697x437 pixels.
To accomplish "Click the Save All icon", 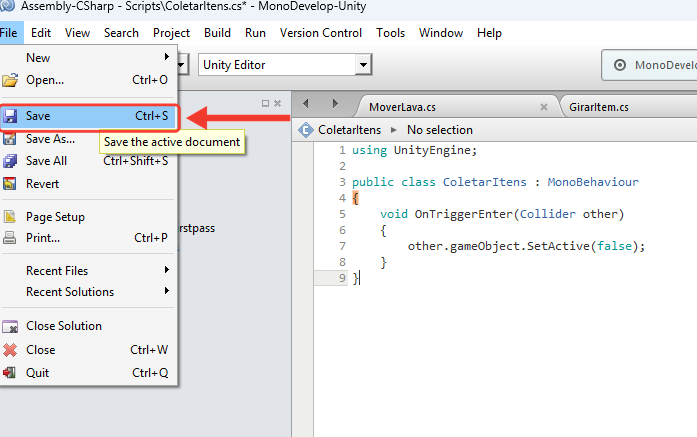I will [10, 161].
